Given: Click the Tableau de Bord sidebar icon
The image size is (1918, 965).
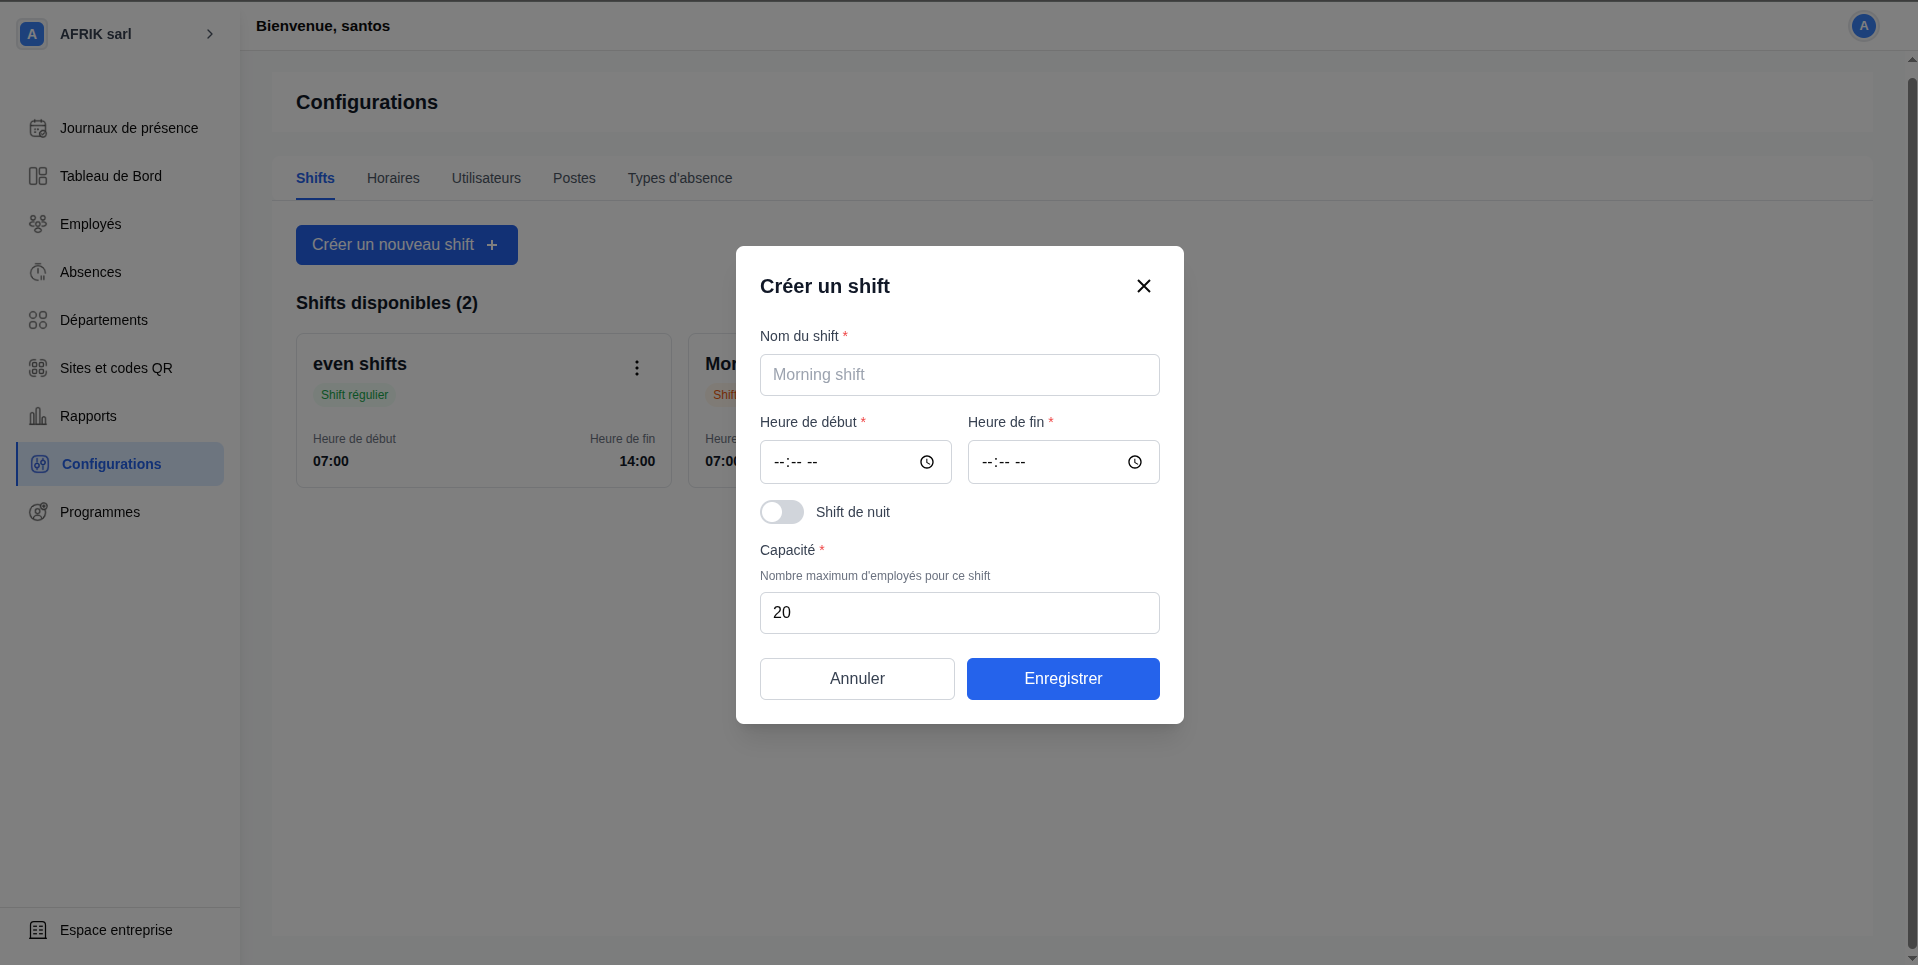Looking at the screenshot, I should tap(38, 176).
